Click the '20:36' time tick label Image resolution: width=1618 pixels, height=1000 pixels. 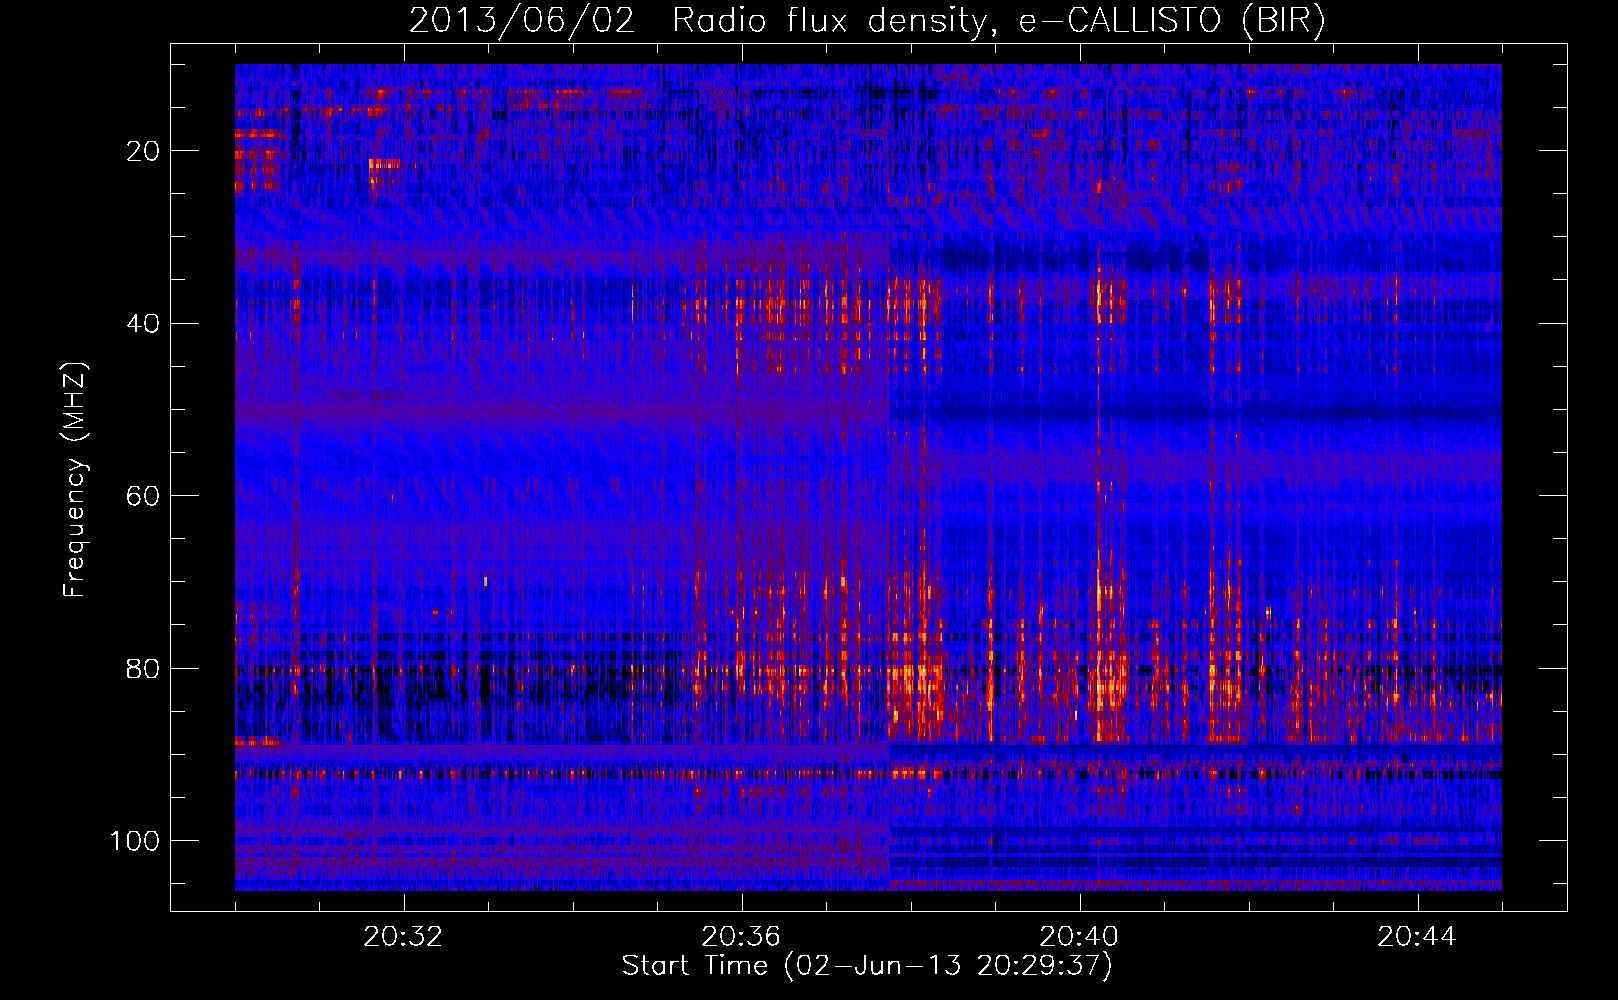(741, 937)
